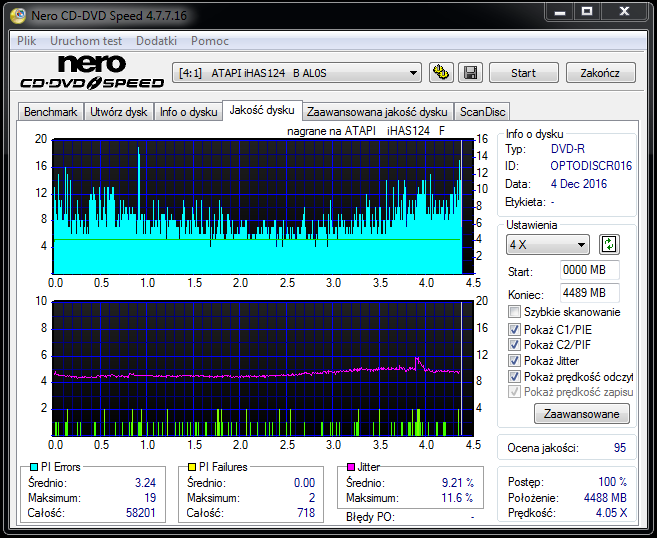Screen dimensions: 657x538
Task: Maximize the Nero CD-DVD Speed window
Action: [587, 12]
